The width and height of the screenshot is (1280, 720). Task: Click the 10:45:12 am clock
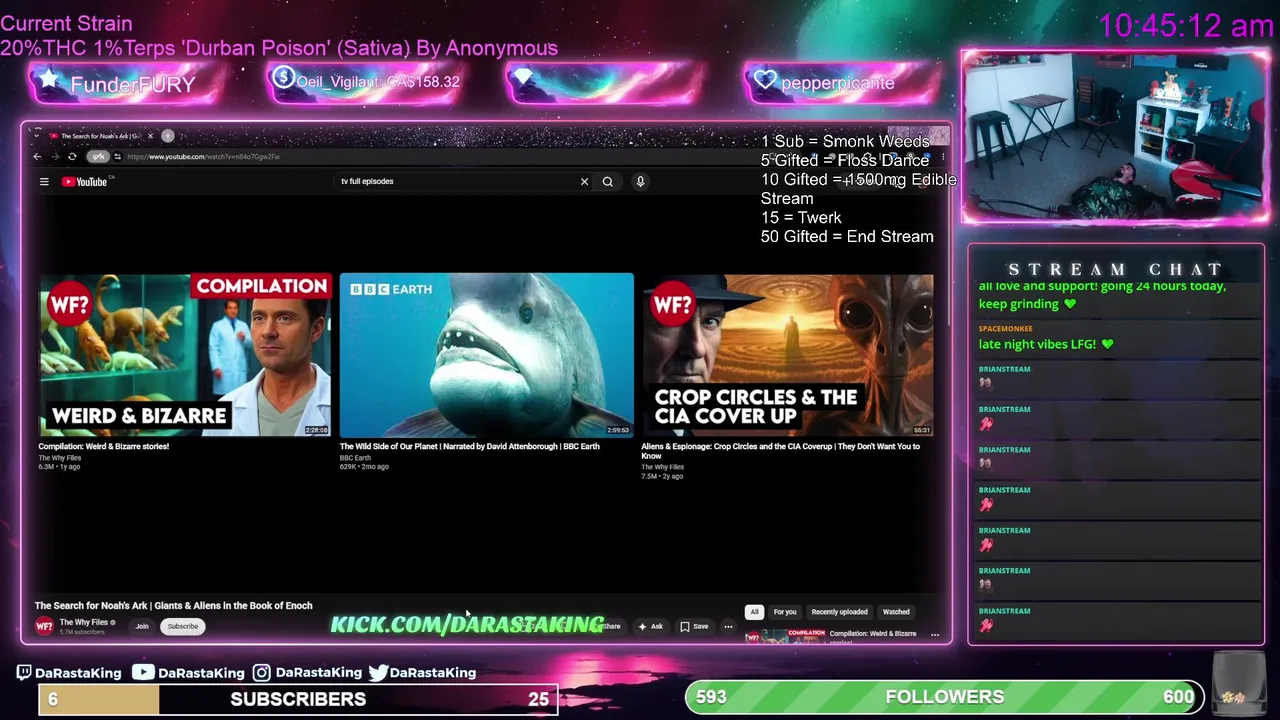(x=1186, y=26)
